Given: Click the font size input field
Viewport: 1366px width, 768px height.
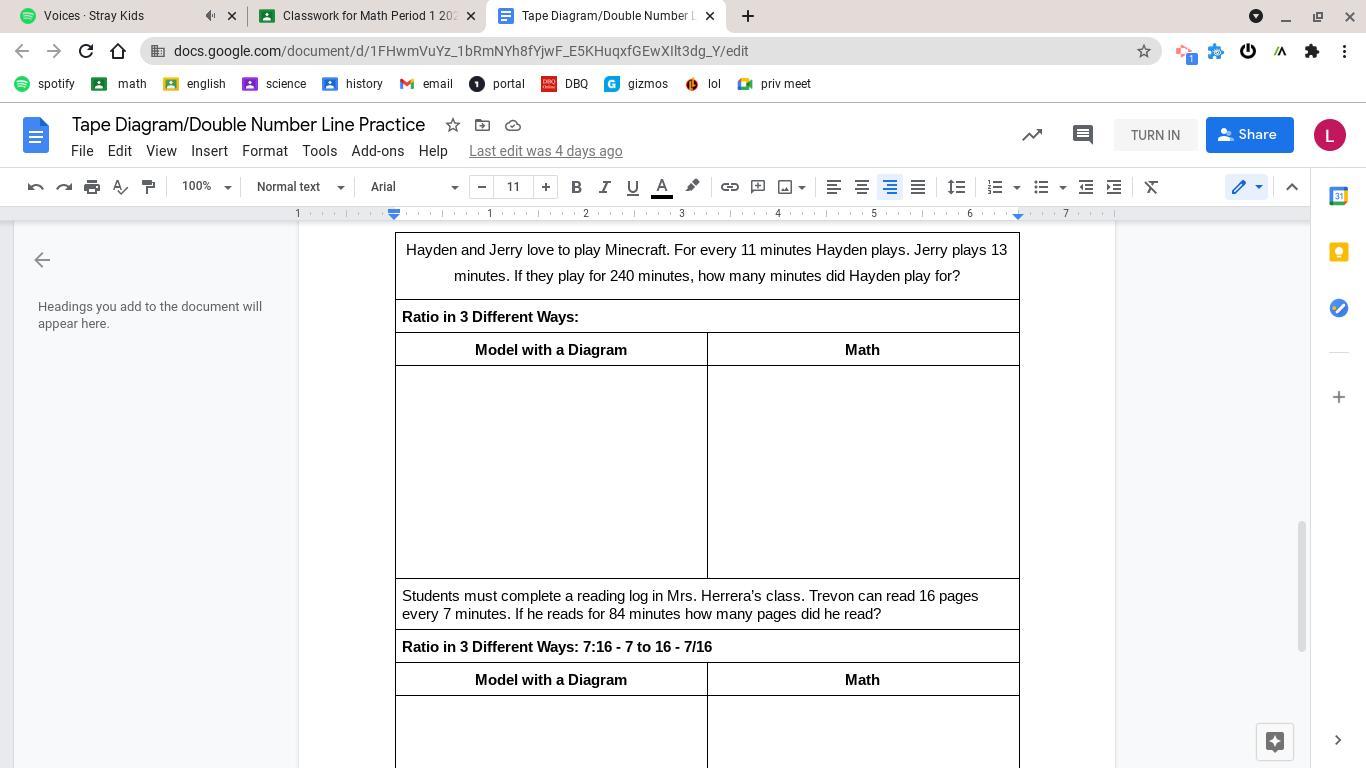Looking at the screenshot, I should click(x=513, y=187).
